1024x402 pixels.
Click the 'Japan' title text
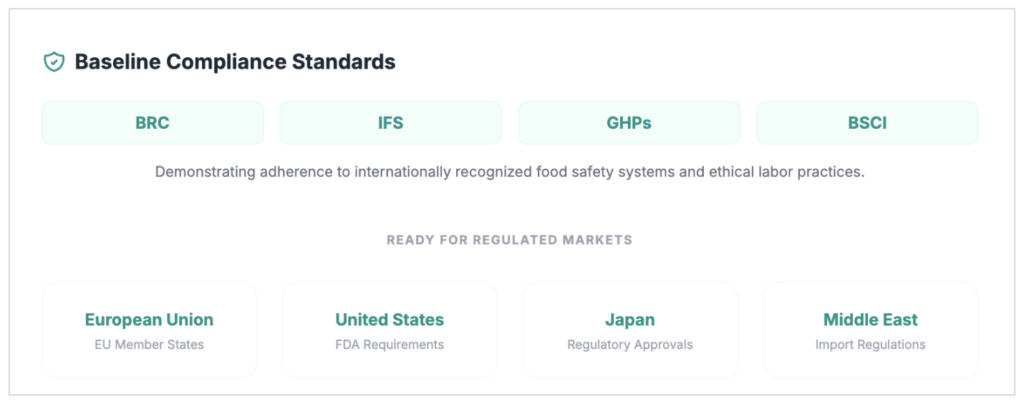coord(630,320)
